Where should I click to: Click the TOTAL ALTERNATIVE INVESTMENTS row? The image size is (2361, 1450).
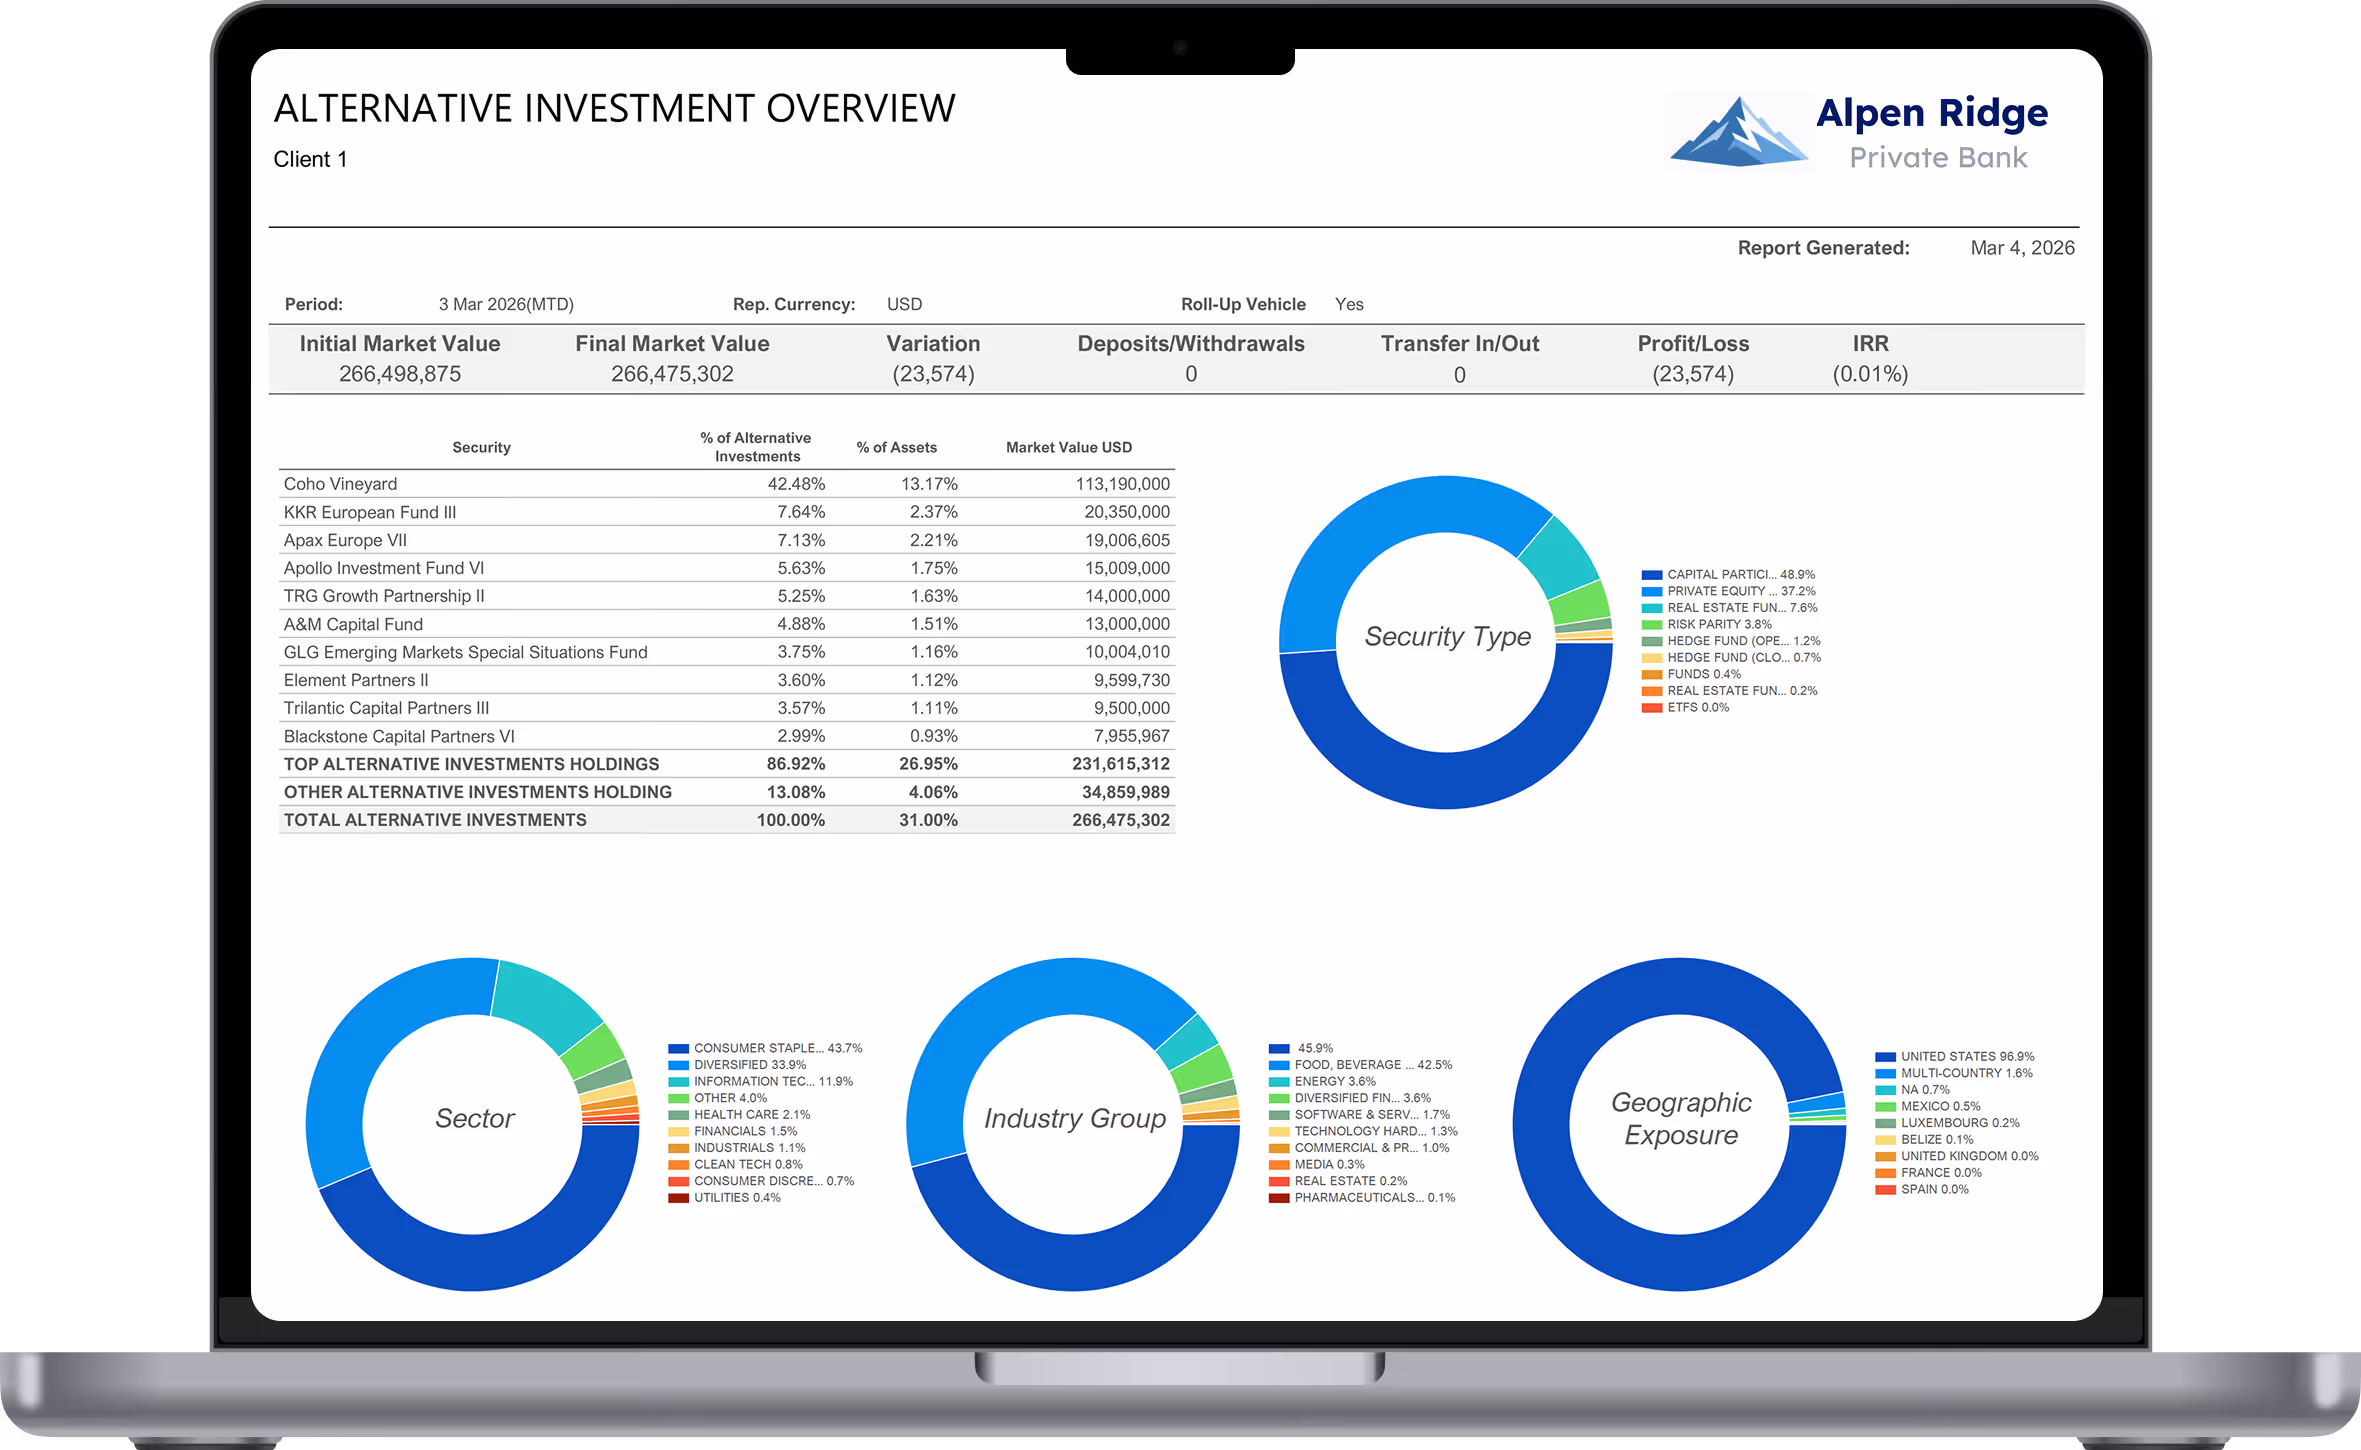[435, 819]
